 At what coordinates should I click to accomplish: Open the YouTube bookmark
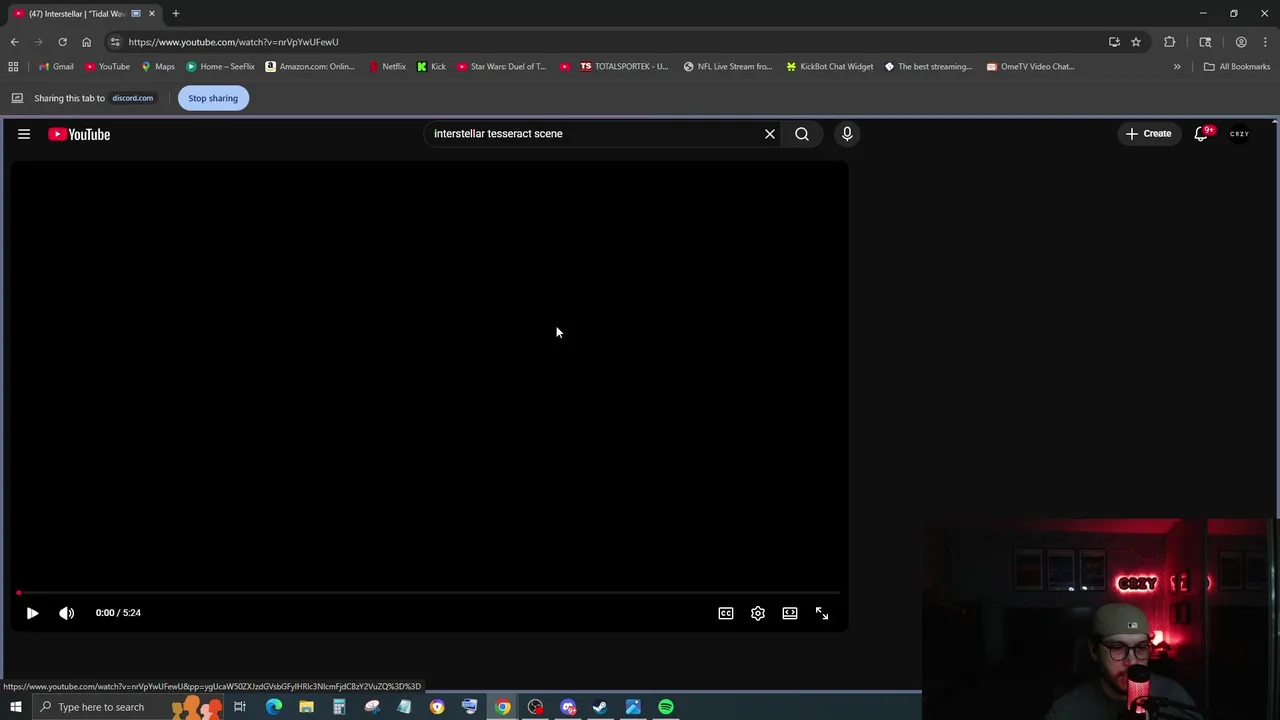click(107, 67)
